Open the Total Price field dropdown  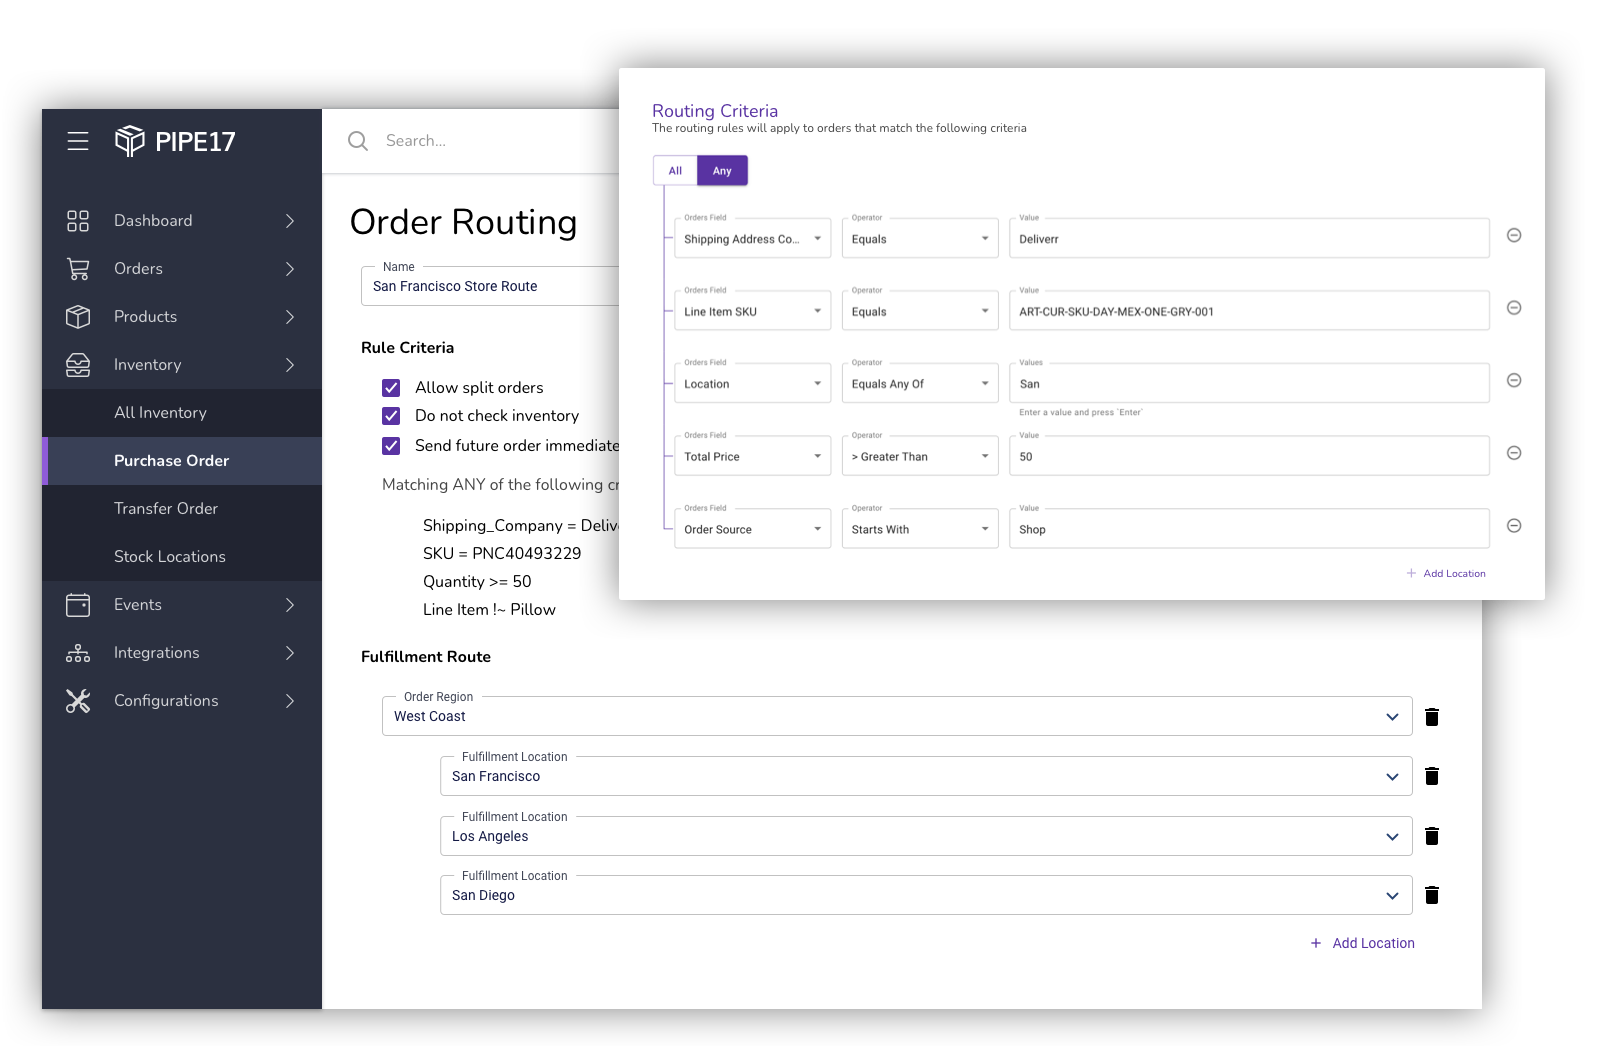752,456
